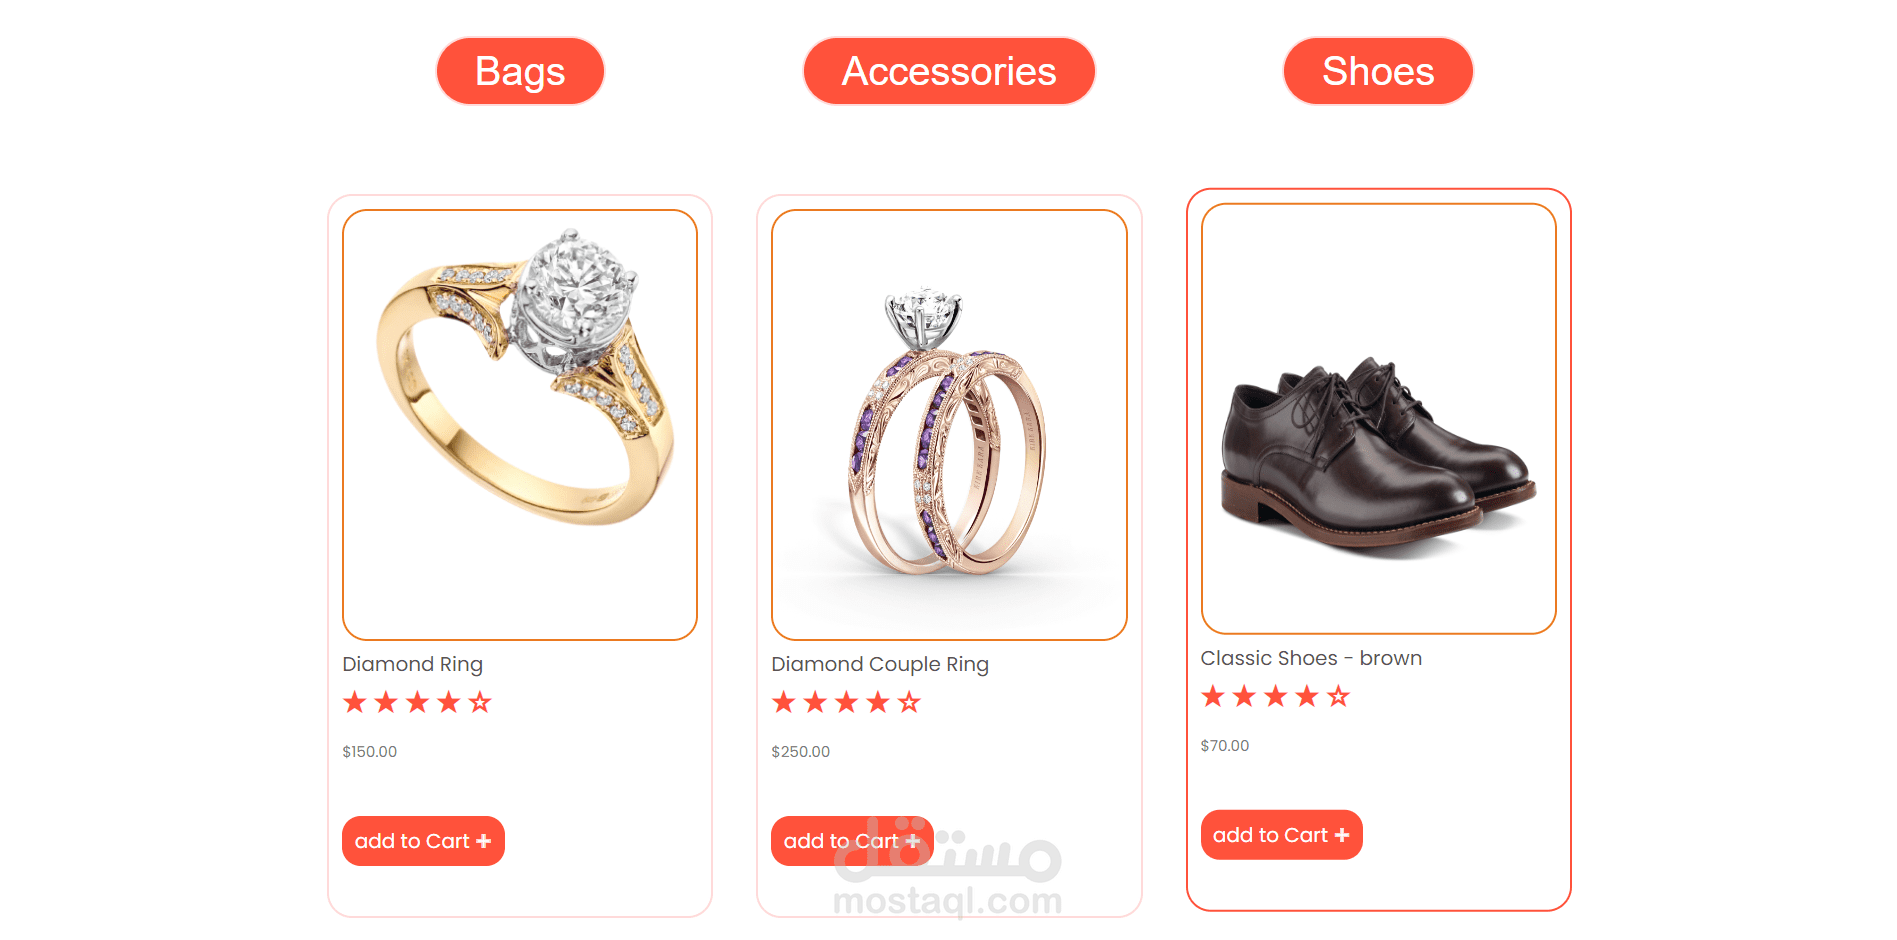
Task: Click the first star under Diamond Ring
Action: coord(355,702)
